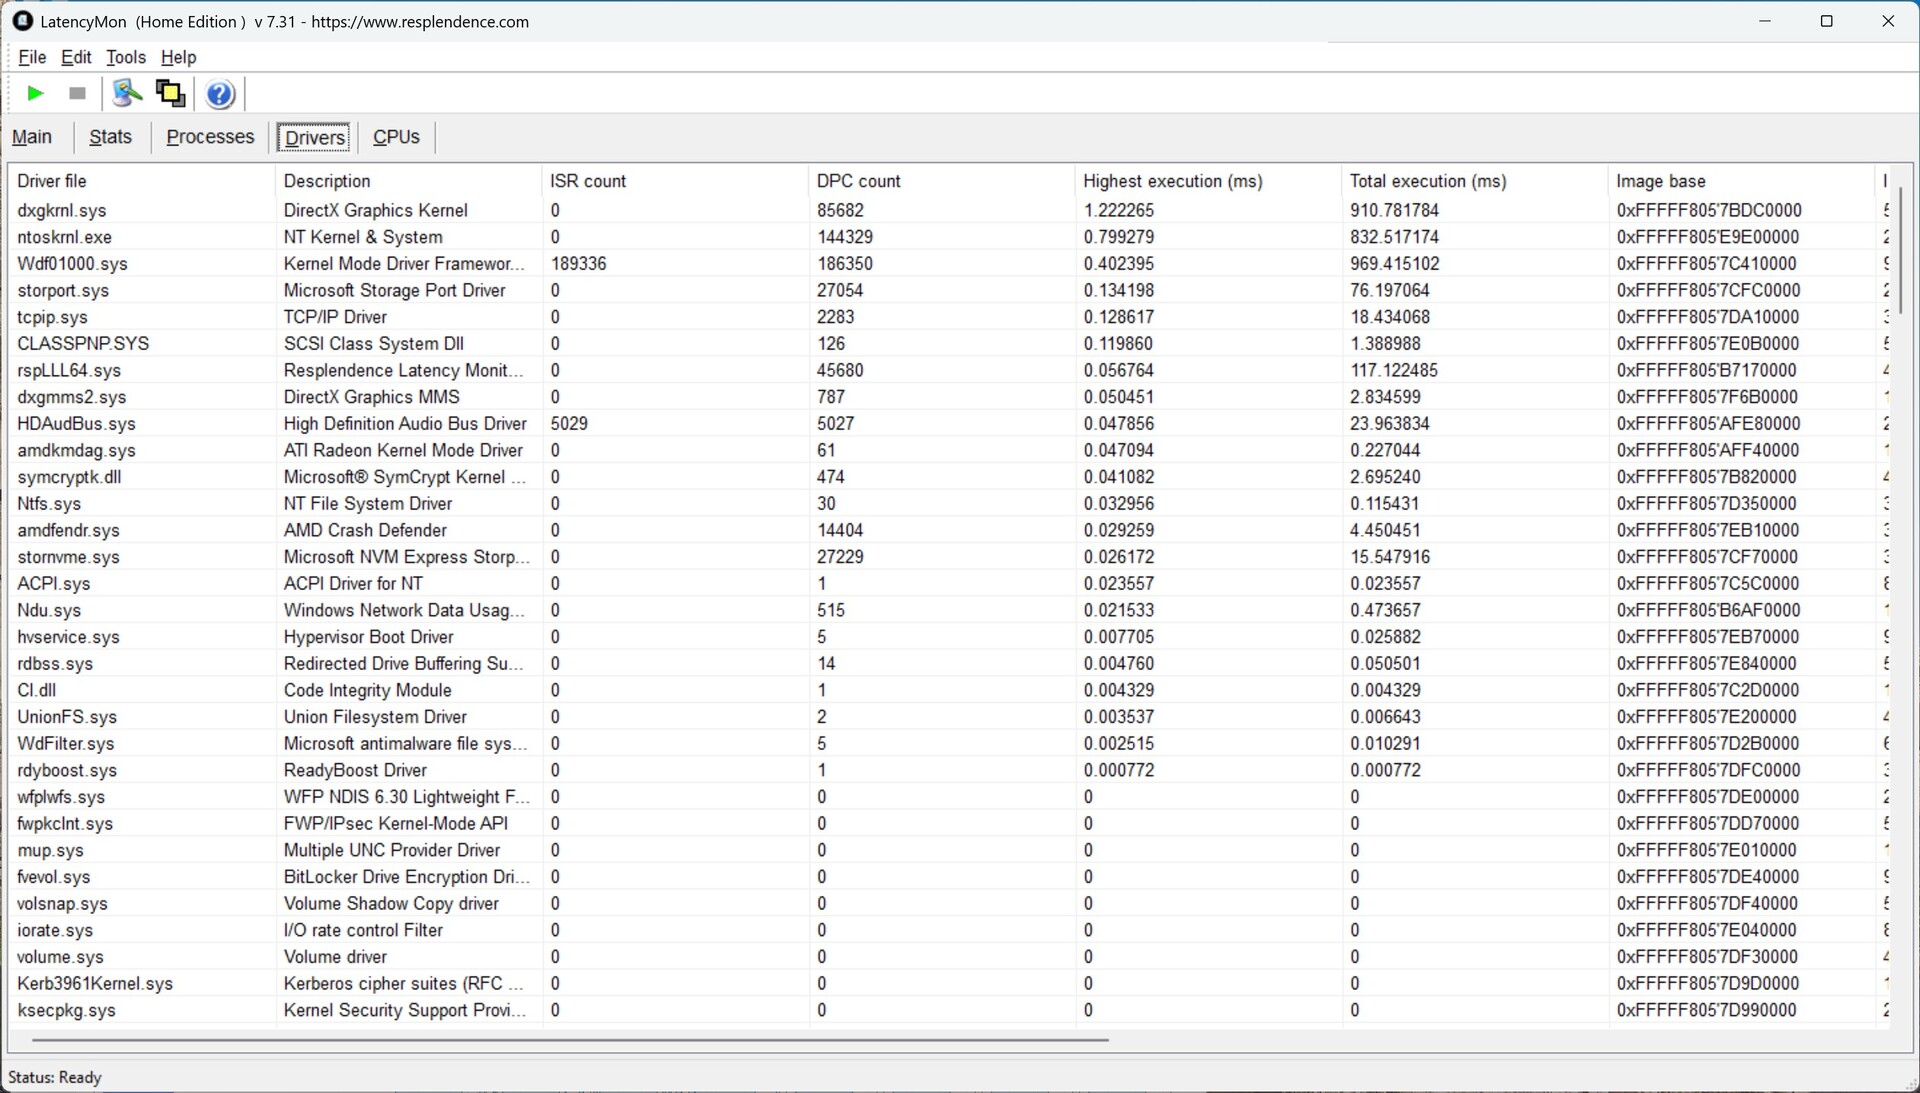Viewport: 1920px width, 1093px height.
Task: Open the Tools menu
Action: click(126, 57)
